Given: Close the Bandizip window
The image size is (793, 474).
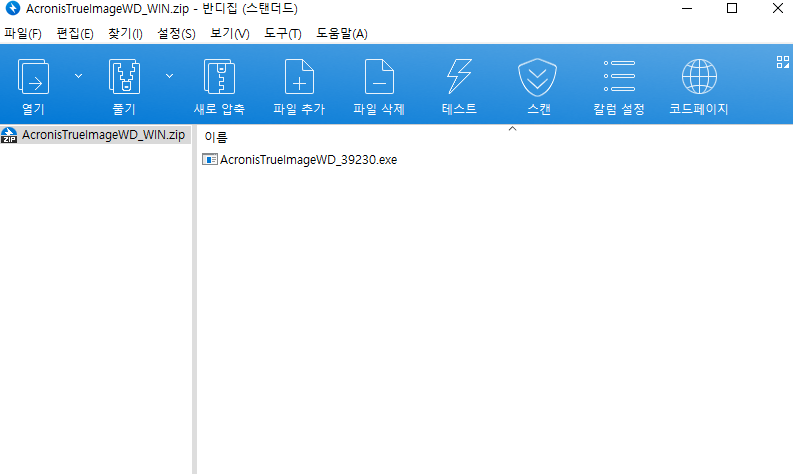Looking at the screenshot, I should [778, 9].
